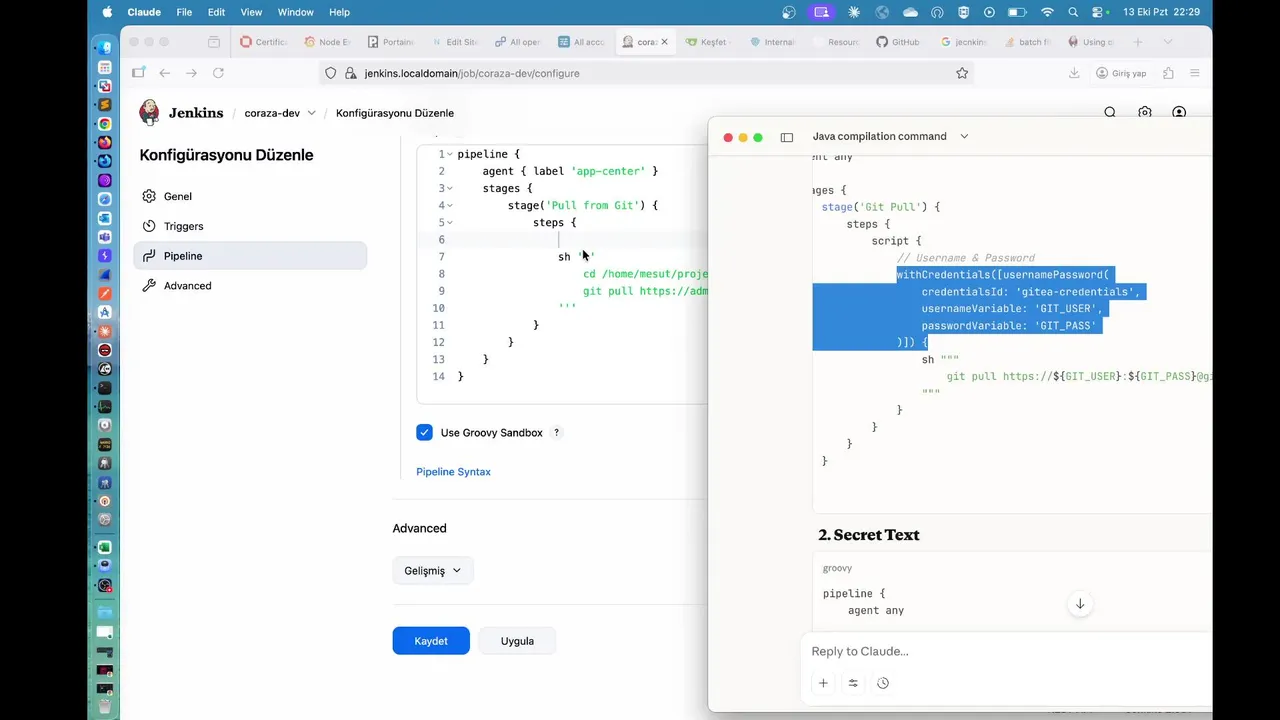Click the plus attachment button in Claude
Screen dimensions: 1280x720
(823, 683)
